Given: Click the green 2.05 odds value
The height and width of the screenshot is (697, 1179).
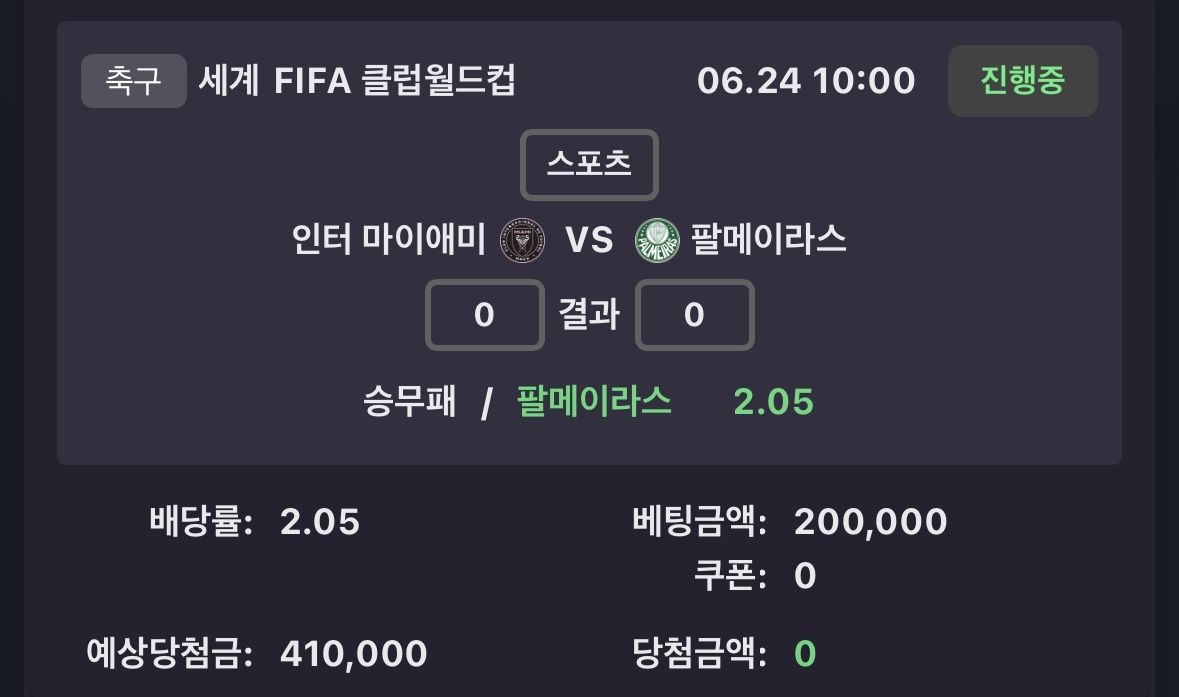Looking at the screenshot, I should pyautogui.click(x=774, y=402).
